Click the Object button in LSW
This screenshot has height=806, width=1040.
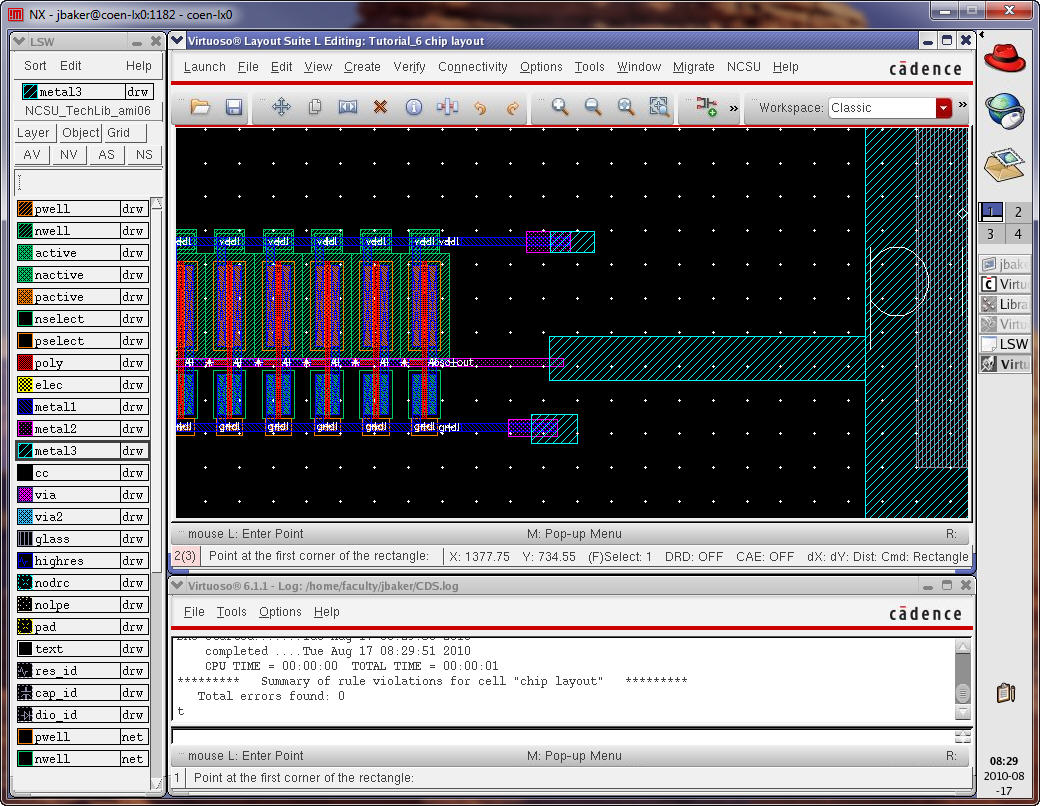(80, 133)
